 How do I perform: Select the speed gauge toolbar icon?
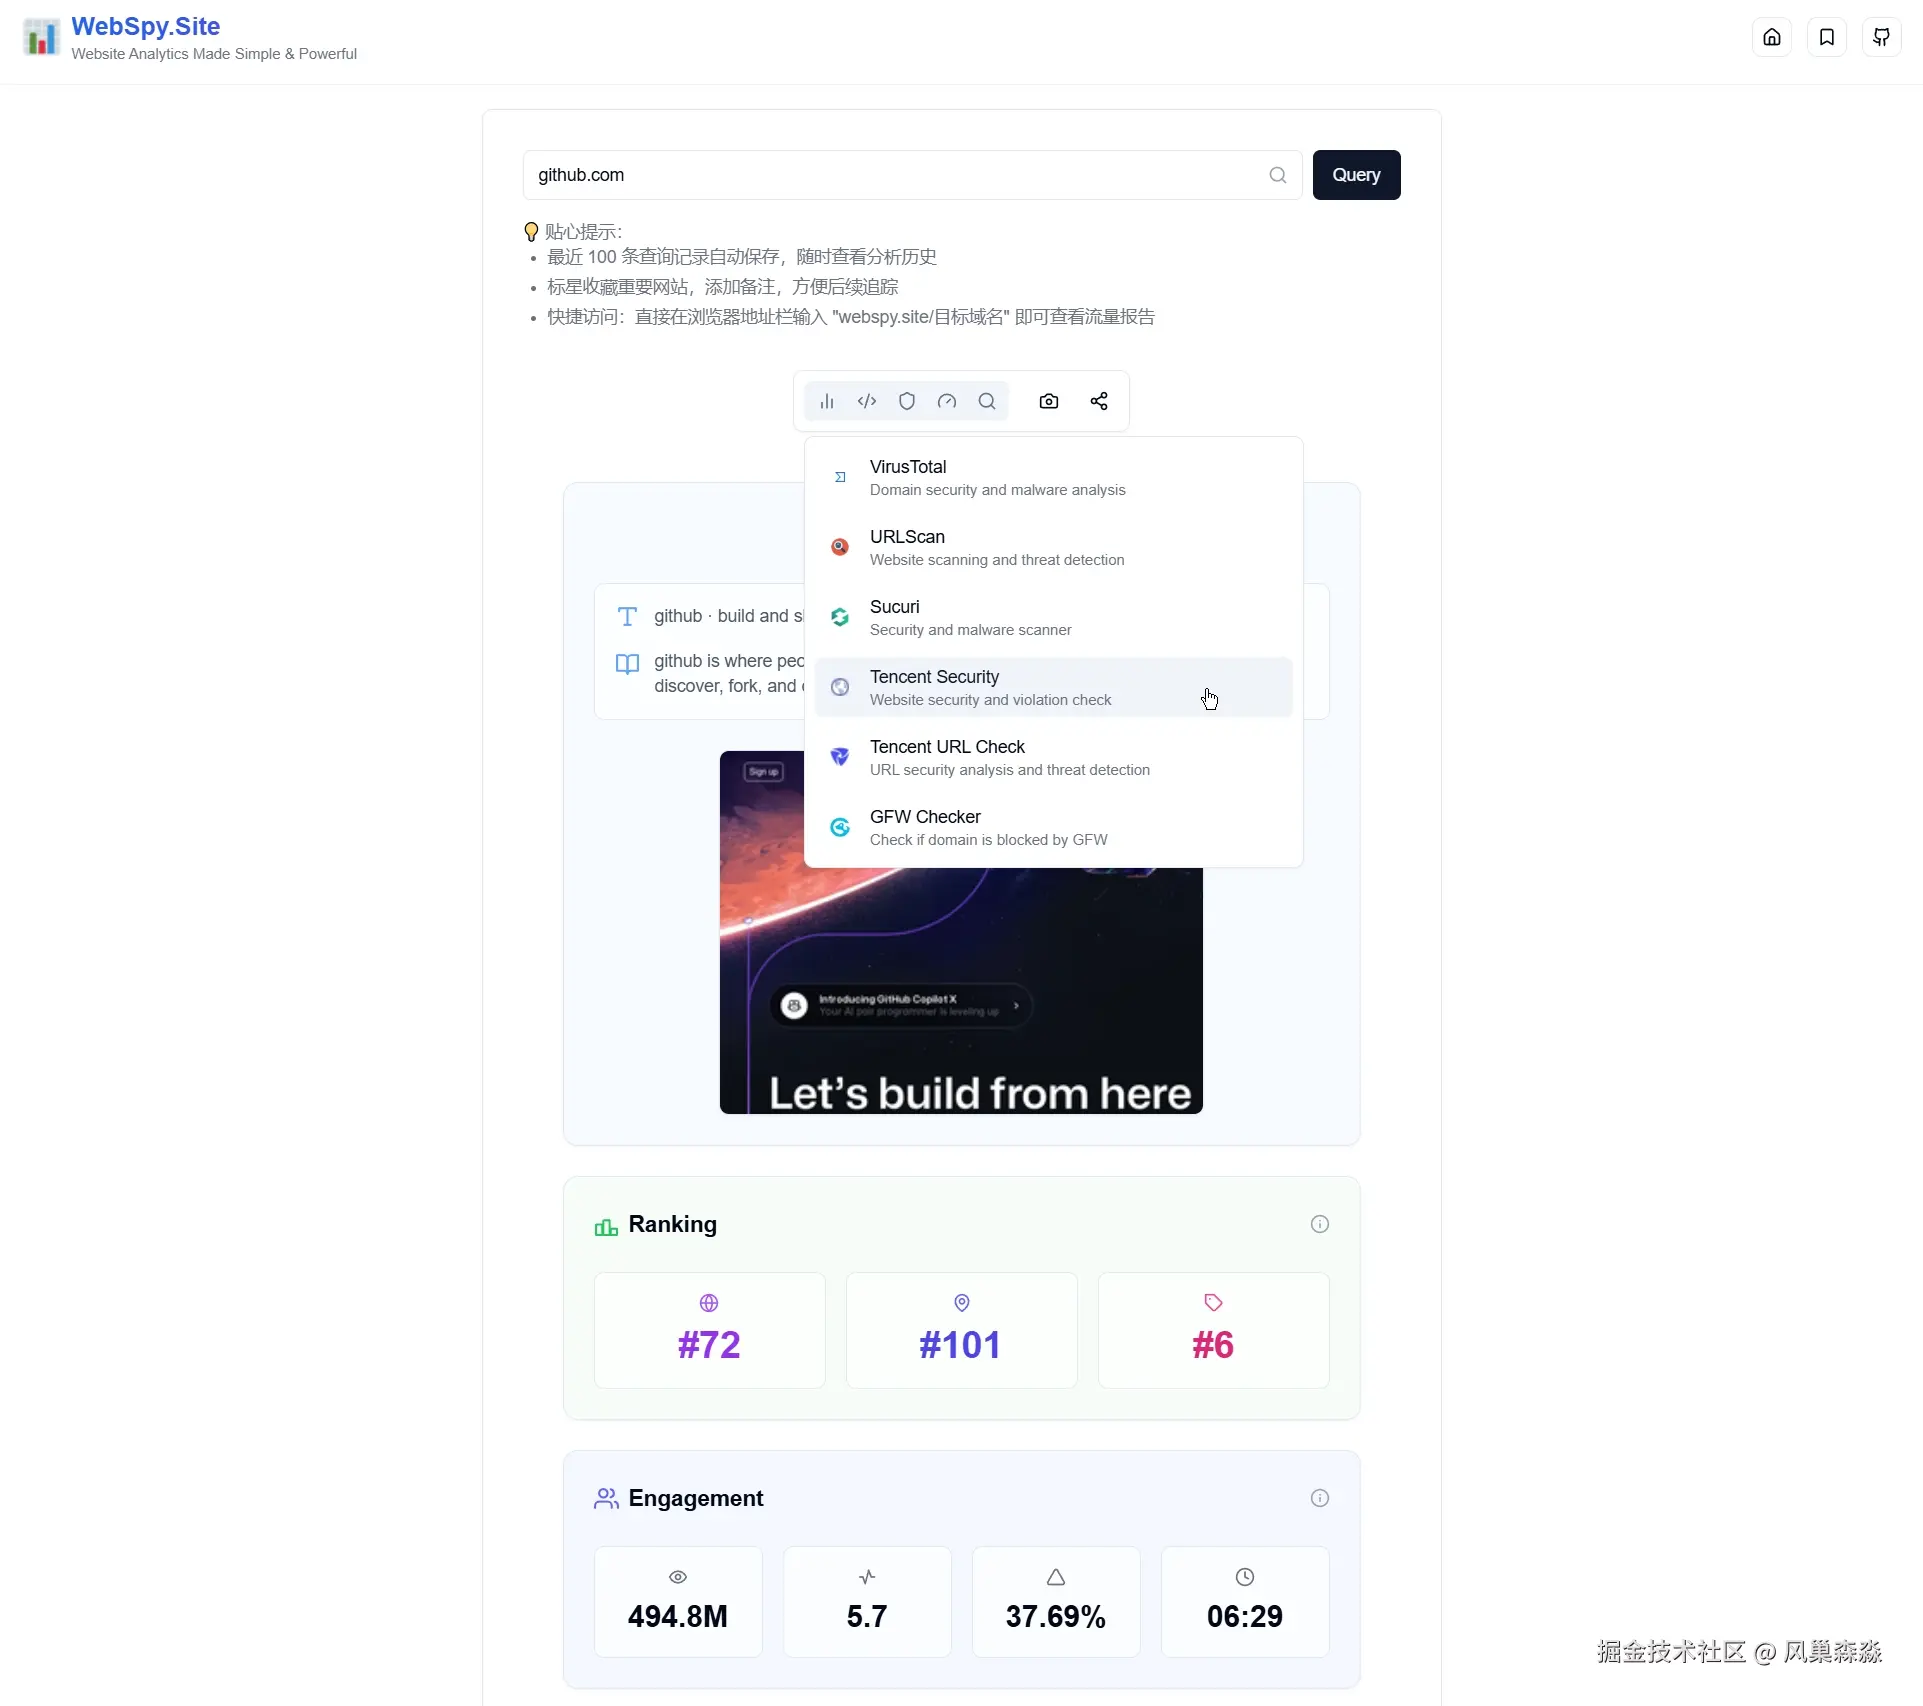point(947,401)
